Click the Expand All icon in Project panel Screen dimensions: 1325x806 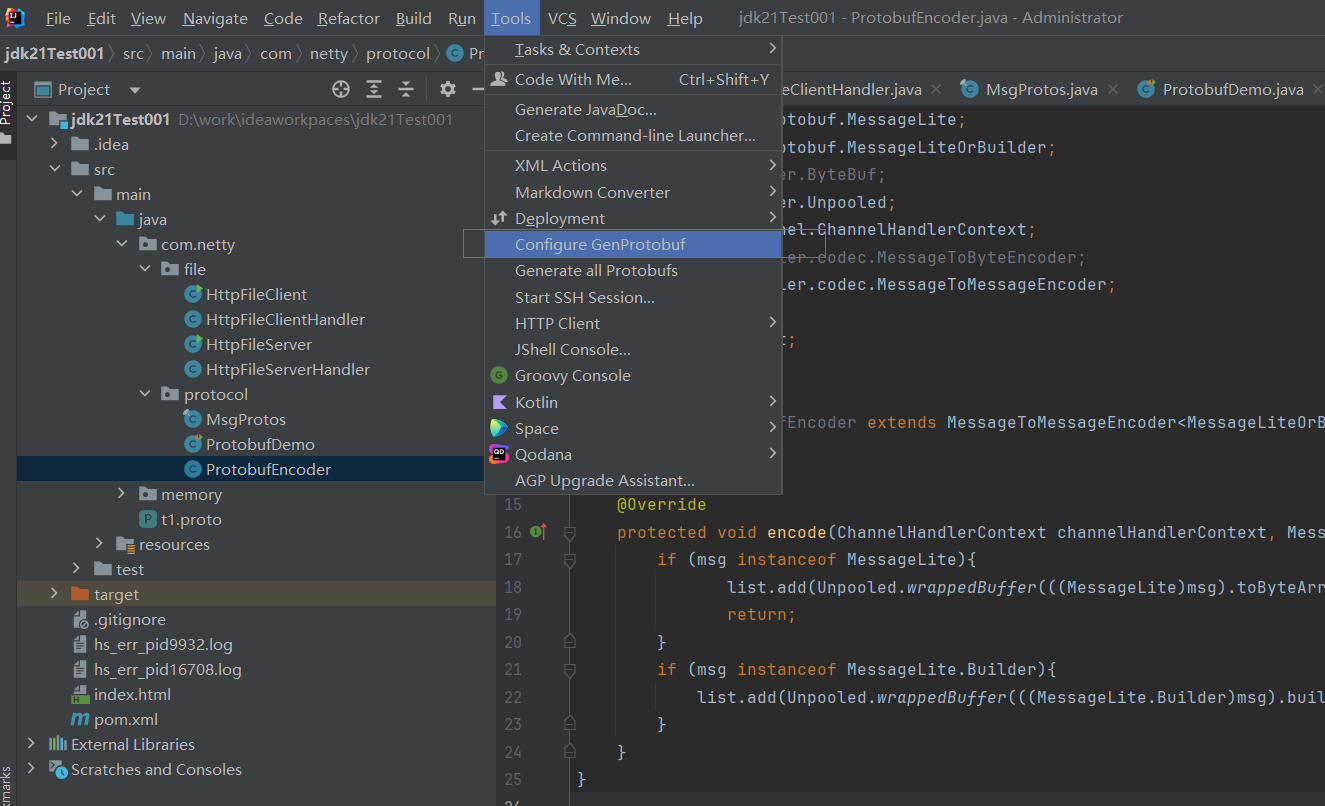(x=373, y=89)
